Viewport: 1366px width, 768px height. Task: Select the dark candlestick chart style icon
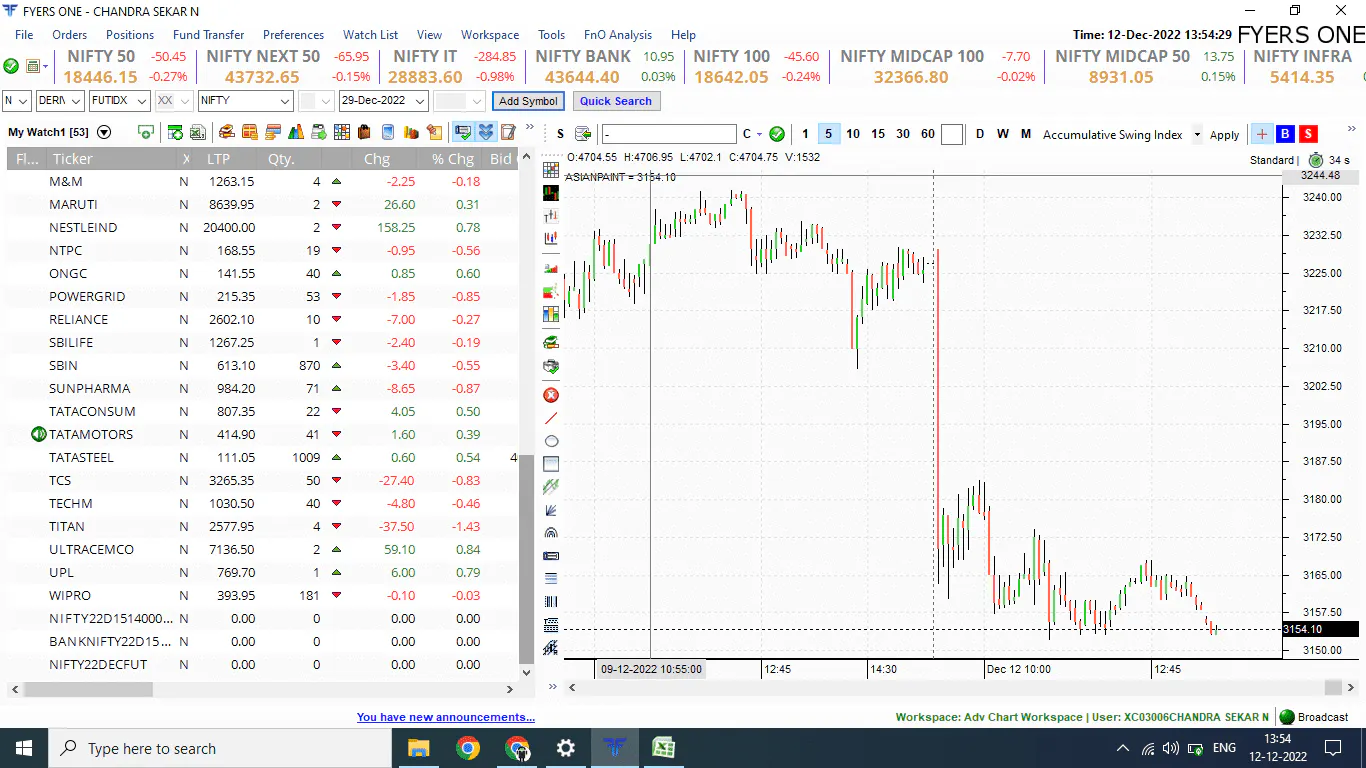point(551,193)
